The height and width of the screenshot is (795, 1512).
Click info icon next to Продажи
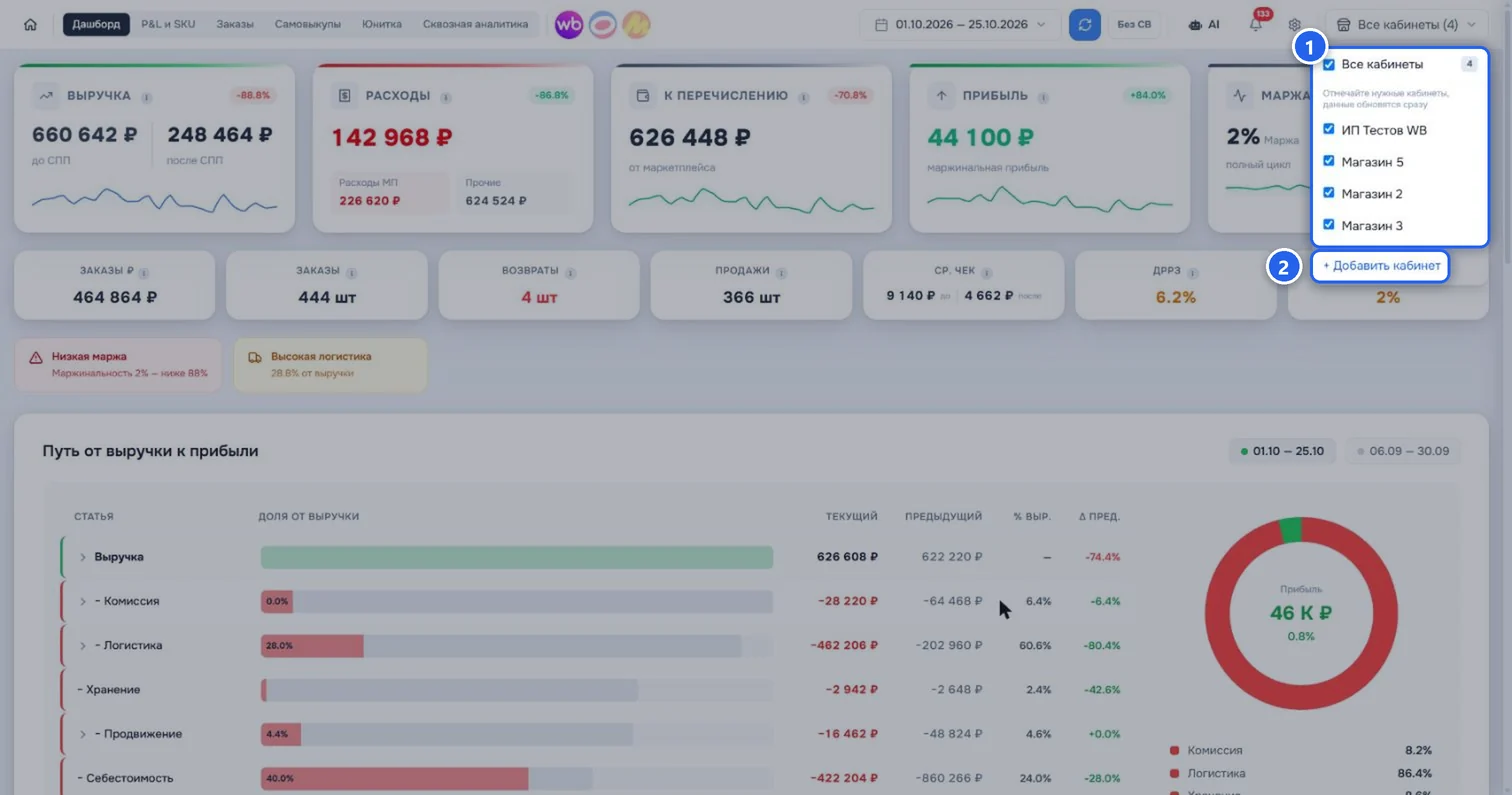tap(781, 272)
